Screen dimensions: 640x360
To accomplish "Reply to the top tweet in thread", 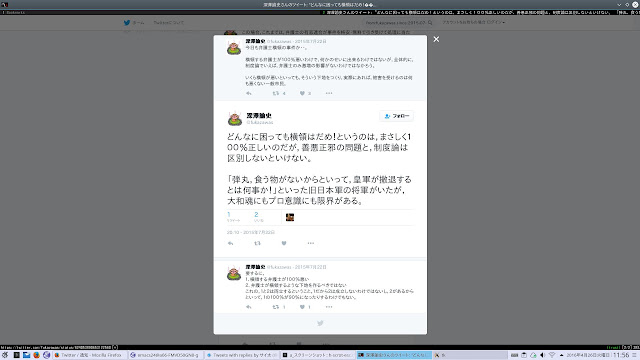I will click(249, 93).
